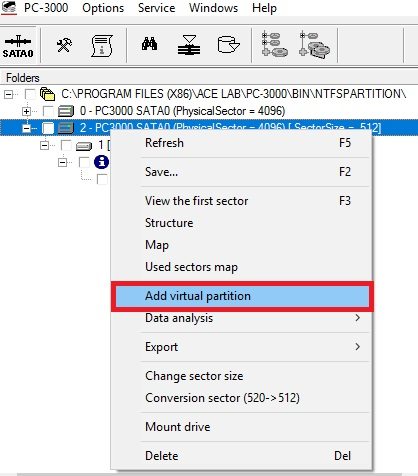Open the crossed tools utilities icon

point(64,45)
